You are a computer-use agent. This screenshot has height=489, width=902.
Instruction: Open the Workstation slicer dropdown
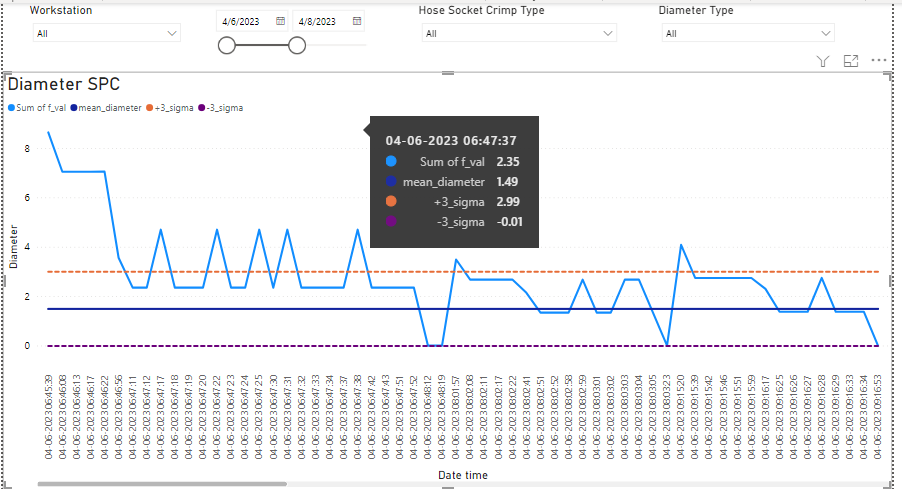pyautogui.click(x=107, y=33)
